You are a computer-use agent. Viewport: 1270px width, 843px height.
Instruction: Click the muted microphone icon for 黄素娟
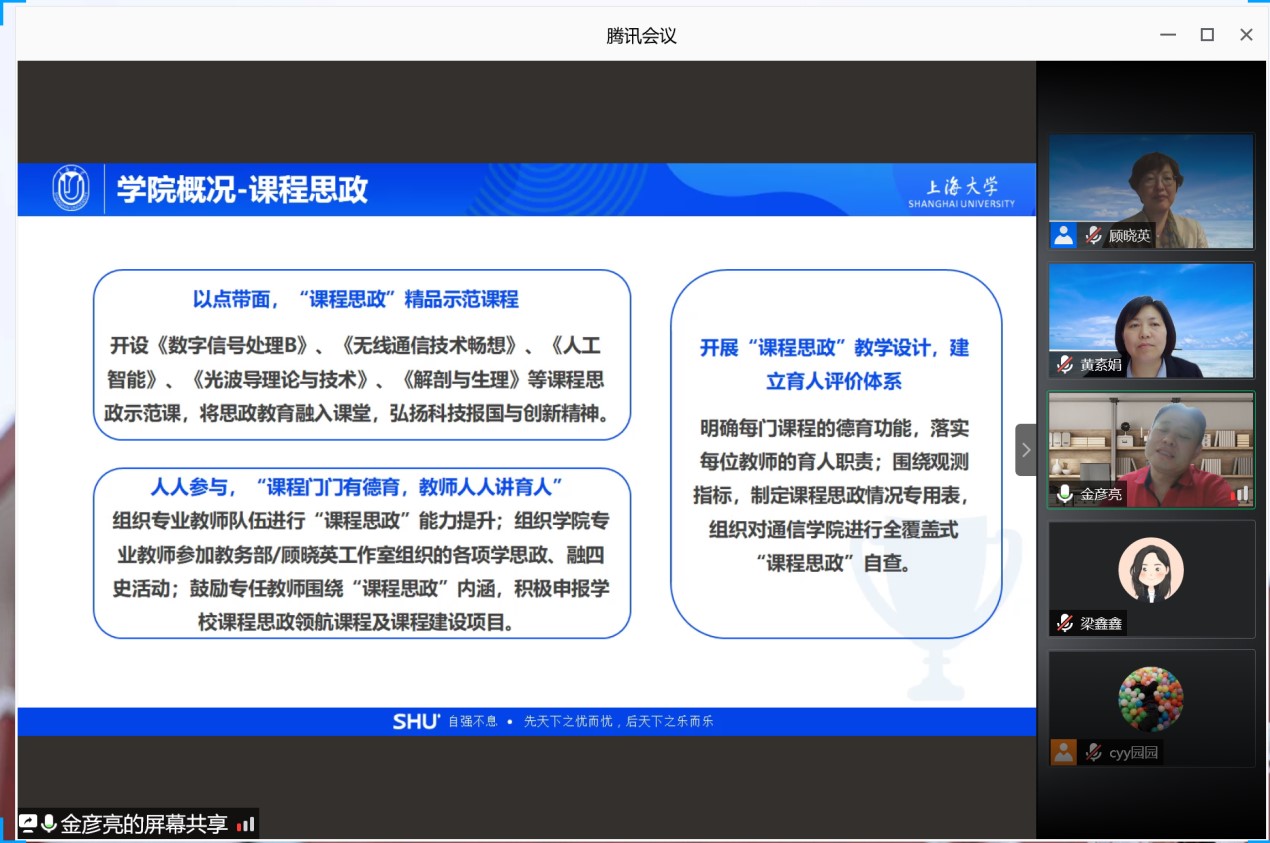(1065, 365)
